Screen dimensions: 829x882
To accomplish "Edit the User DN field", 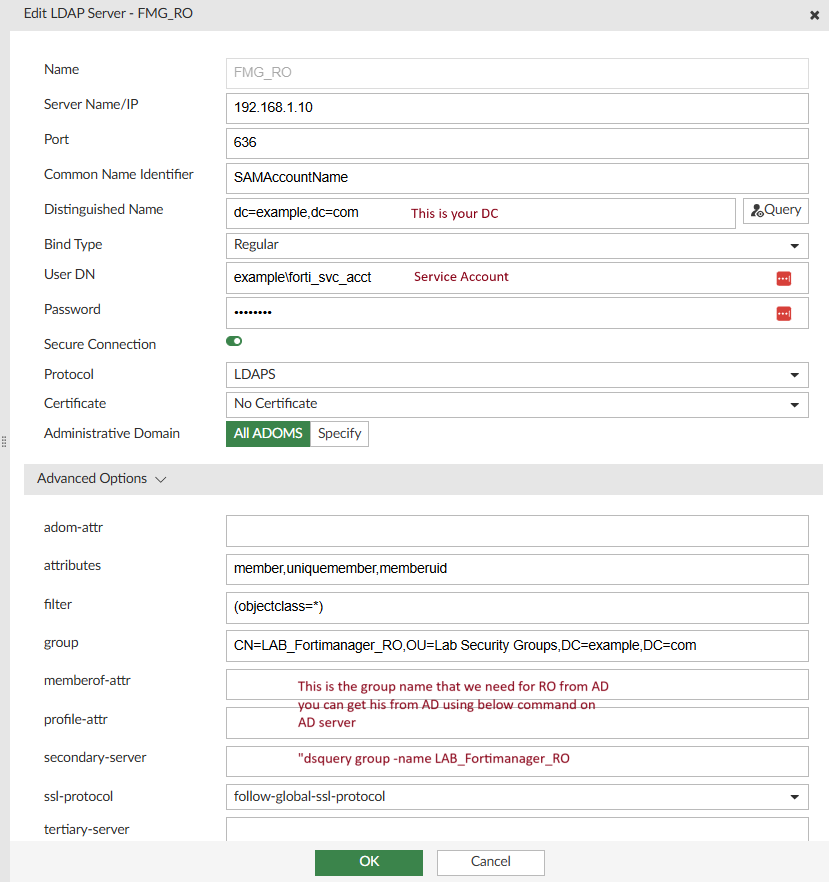I will [x=517, y=278].
